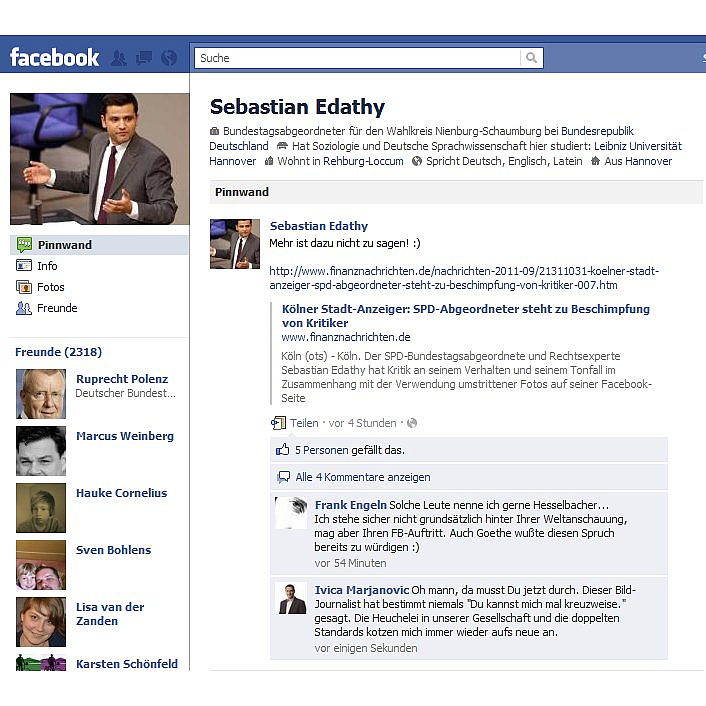Open Marcus Weinberg profile photo
This screenshot has height=706, width=706.
click(x=41, y=451)
